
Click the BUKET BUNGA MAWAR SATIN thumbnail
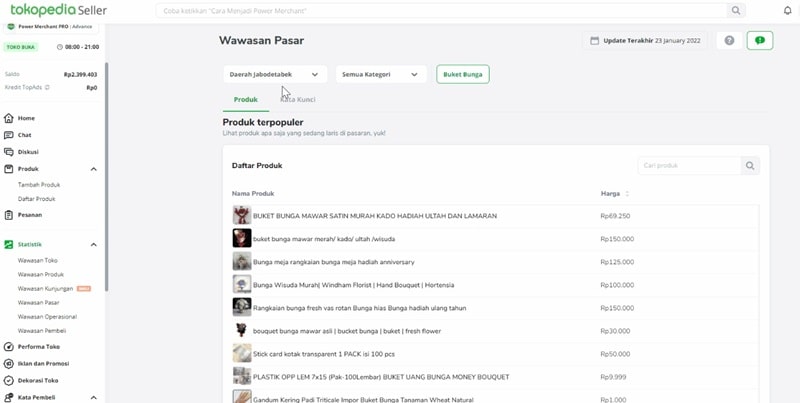tap(242, 215)
